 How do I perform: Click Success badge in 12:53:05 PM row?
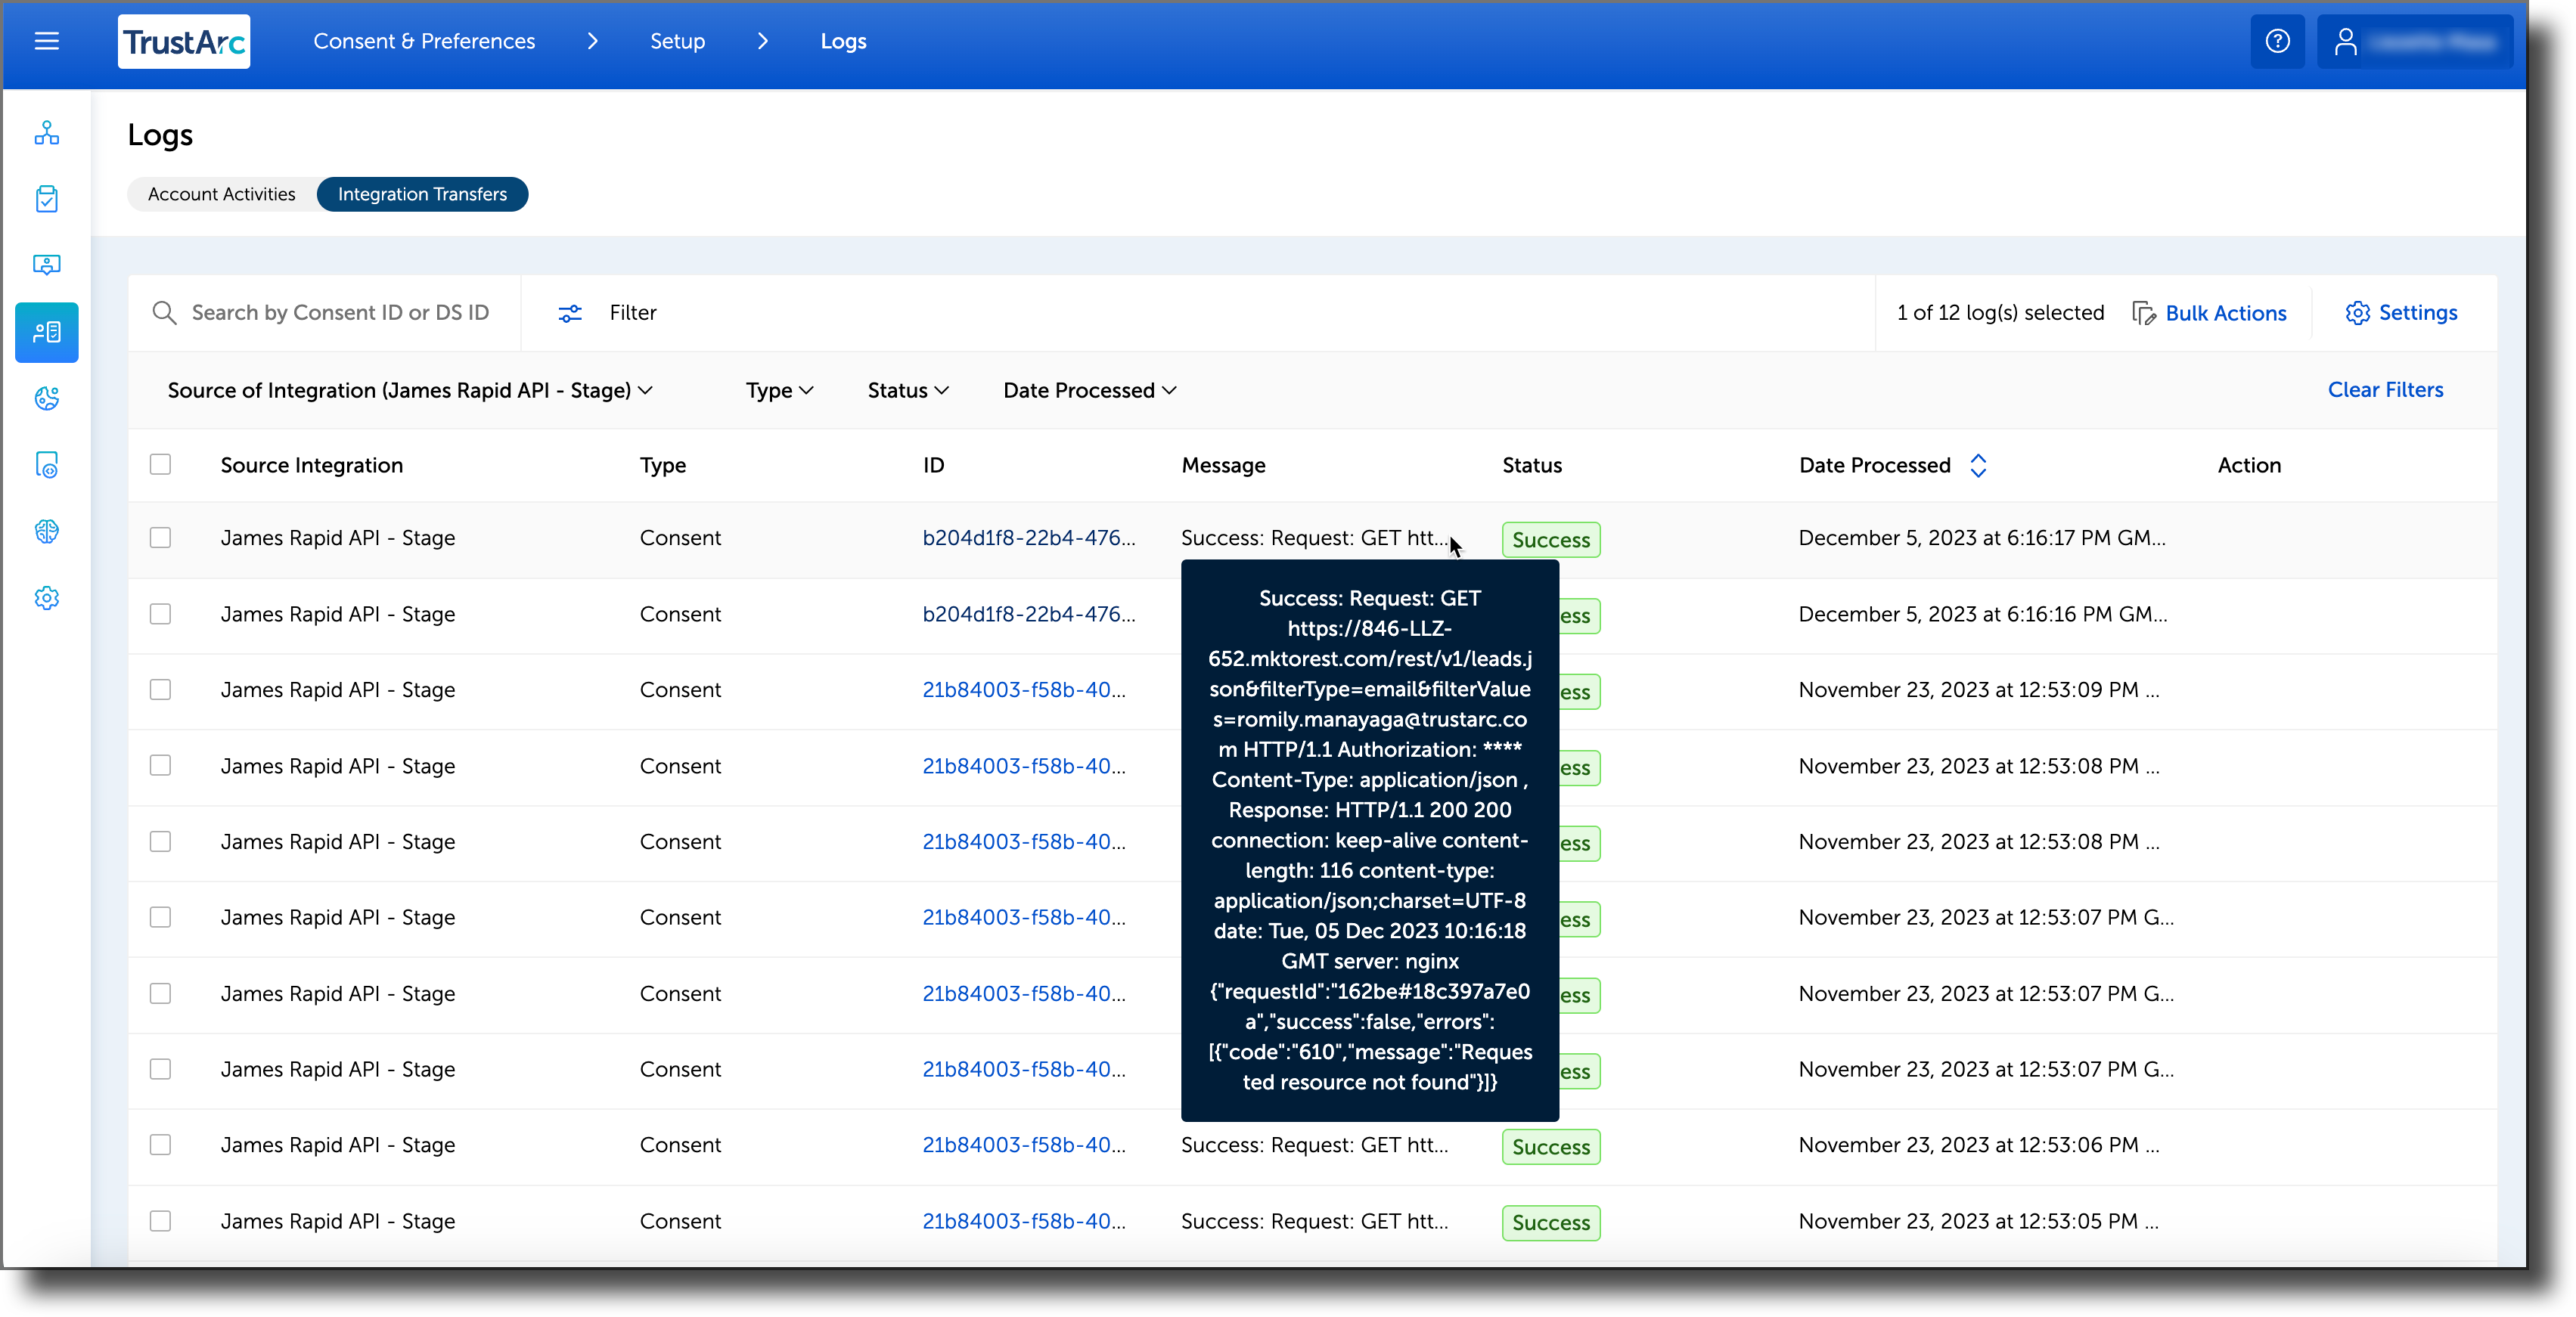[x=1550, y=1223]
